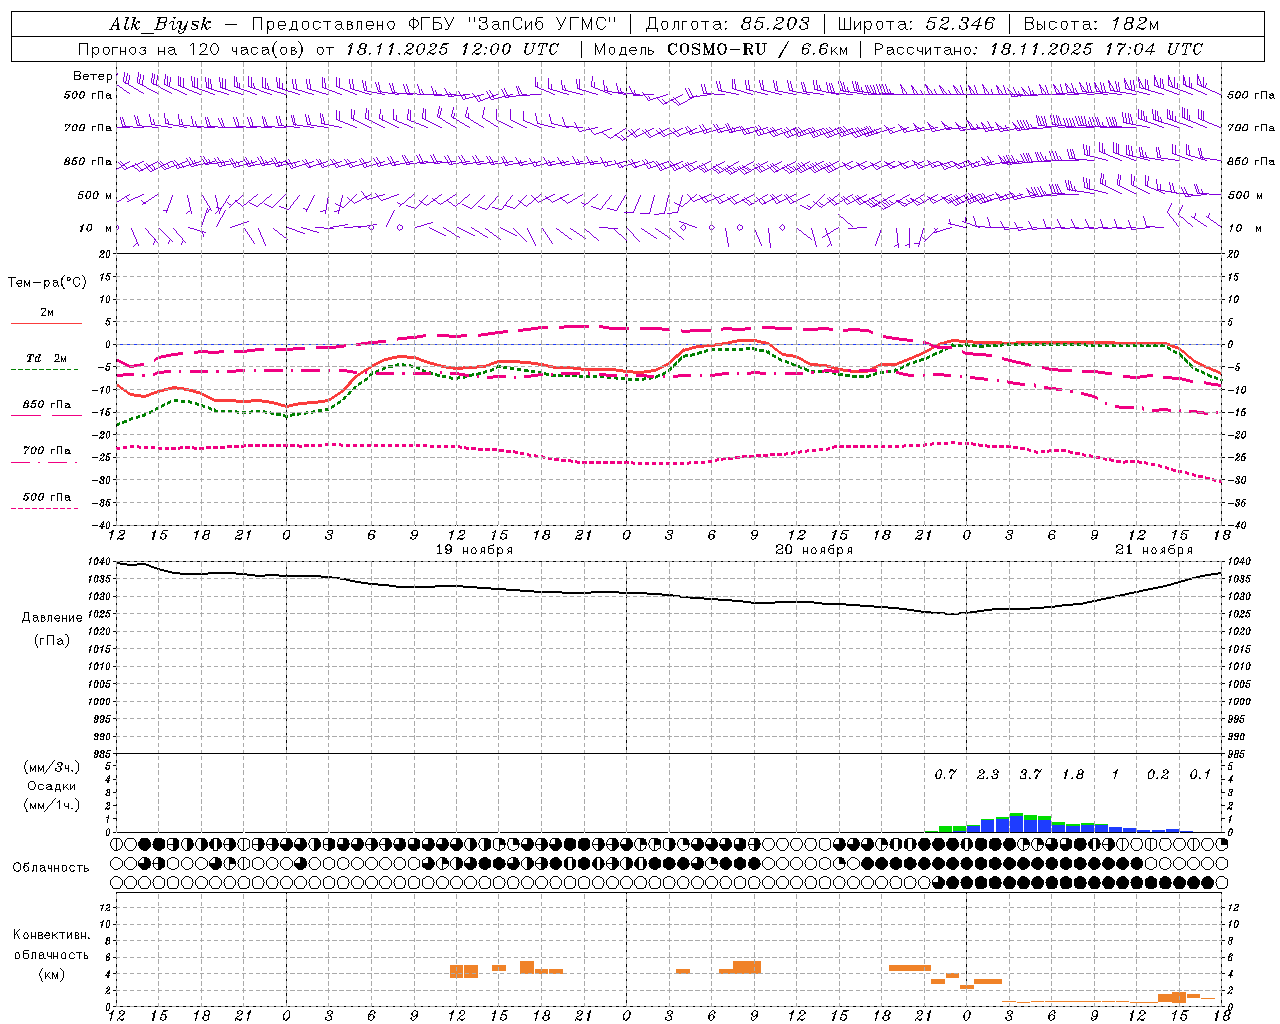
Task: Click the Тем-ра(°C) axis label
Action: pos(47,283)
